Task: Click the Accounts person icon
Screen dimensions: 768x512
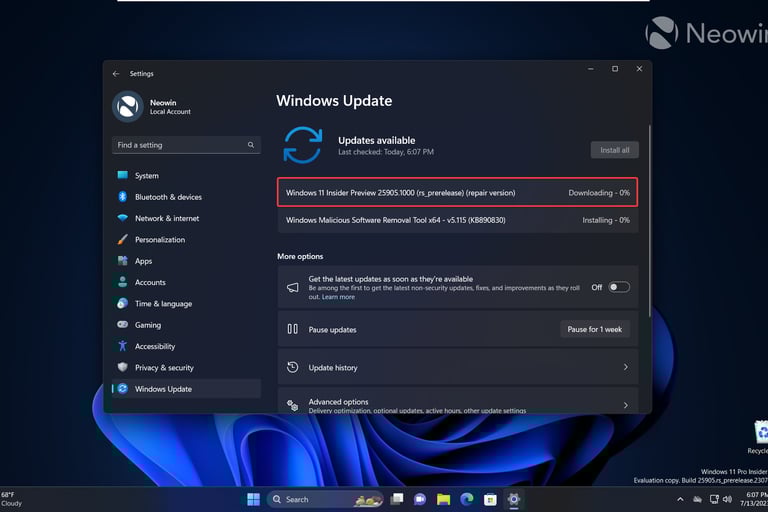Action: 122,282
